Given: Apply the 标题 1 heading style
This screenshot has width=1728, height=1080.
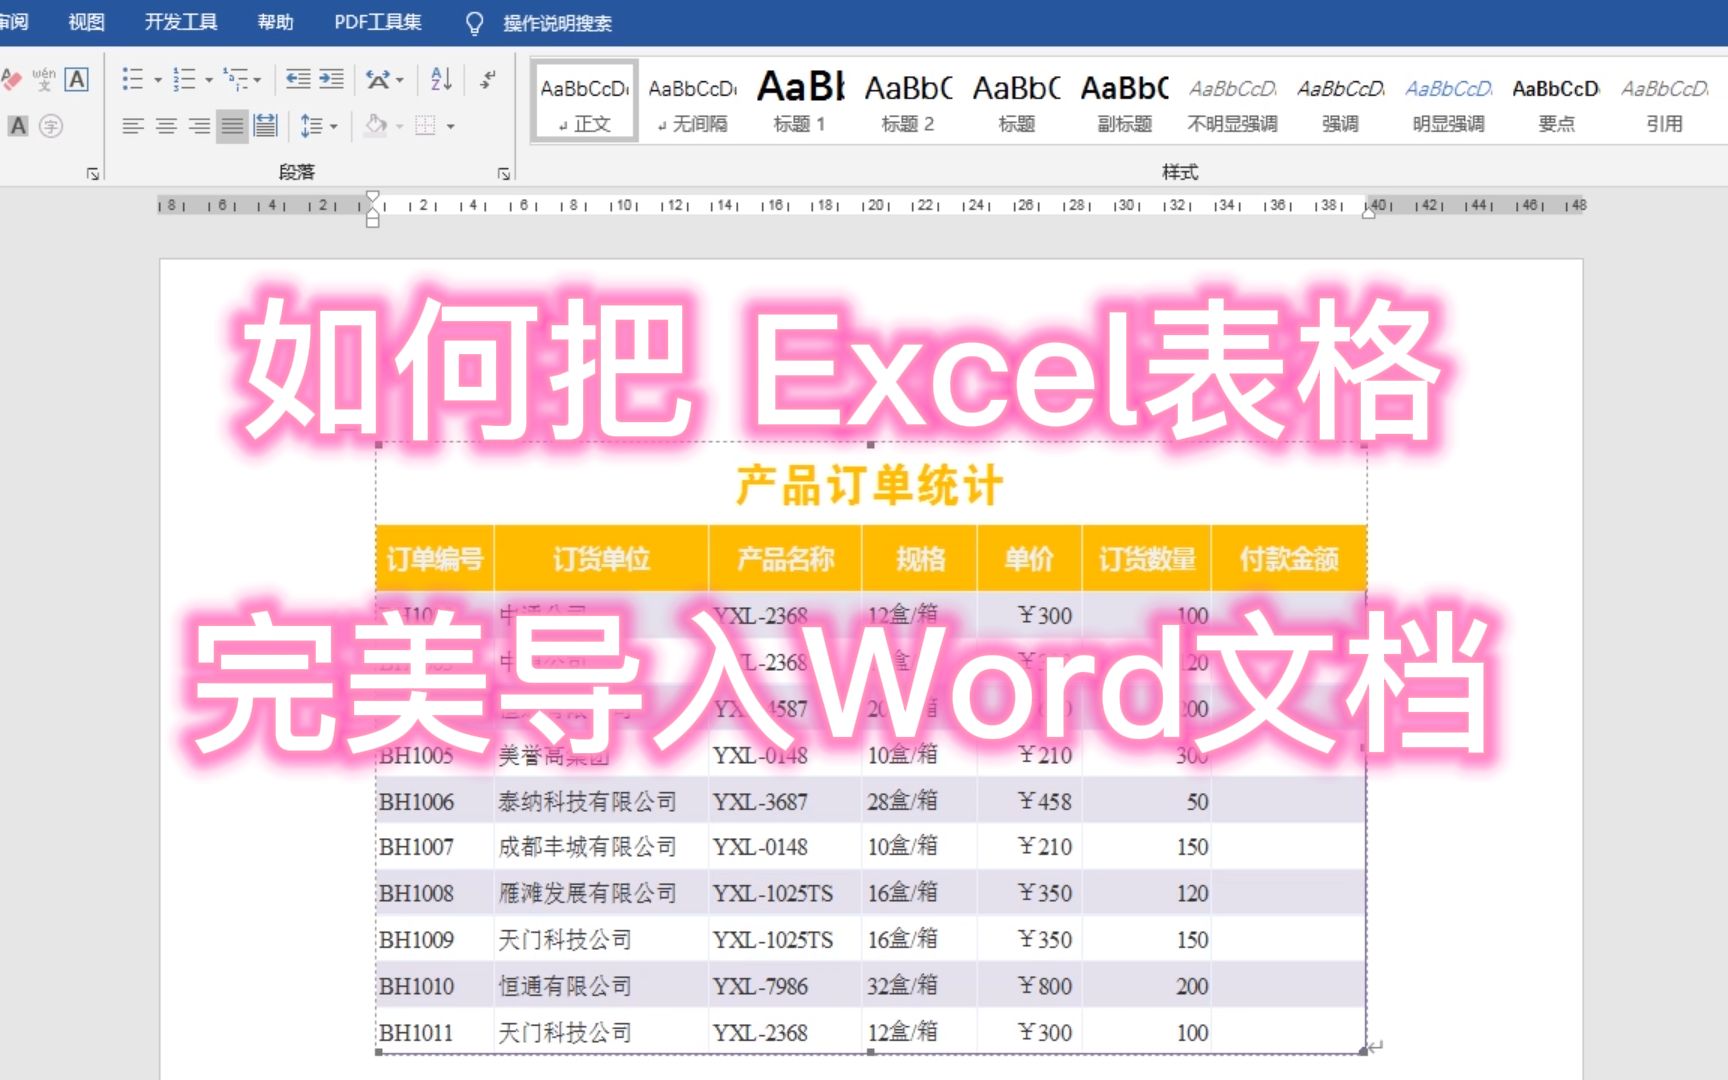Looking at the screenshot, I should click(800, 102).
